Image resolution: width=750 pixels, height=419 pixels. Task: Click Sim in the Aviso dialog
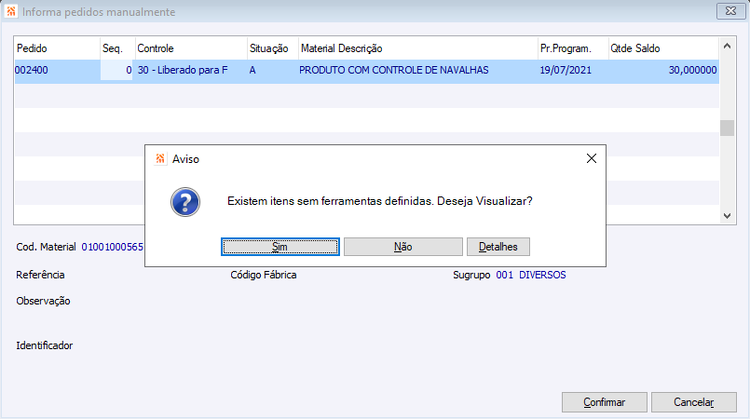coord(280,247)
